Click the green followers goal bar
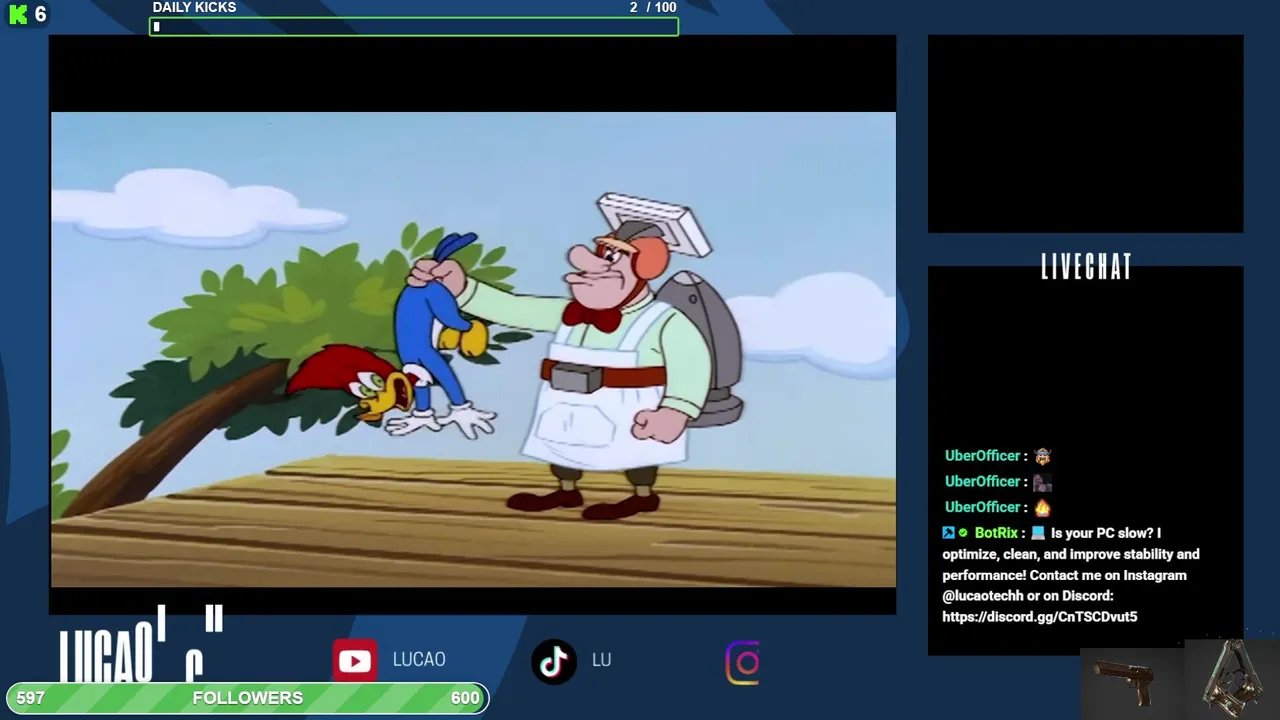1280x720 pixels. [x=248, y=698]
